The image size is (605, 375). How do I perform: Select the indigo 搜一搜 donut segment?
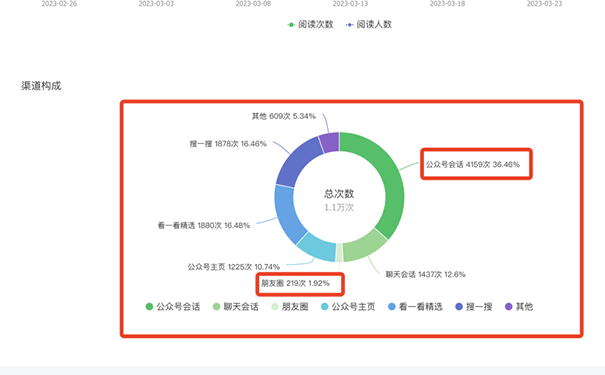[297, 164]
